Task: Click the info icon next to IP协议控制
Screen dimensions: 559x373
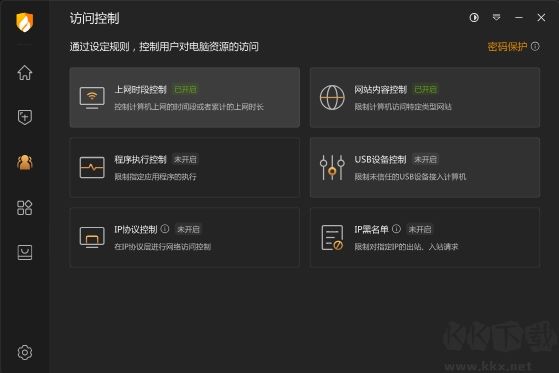Action: tap(165, 229)
